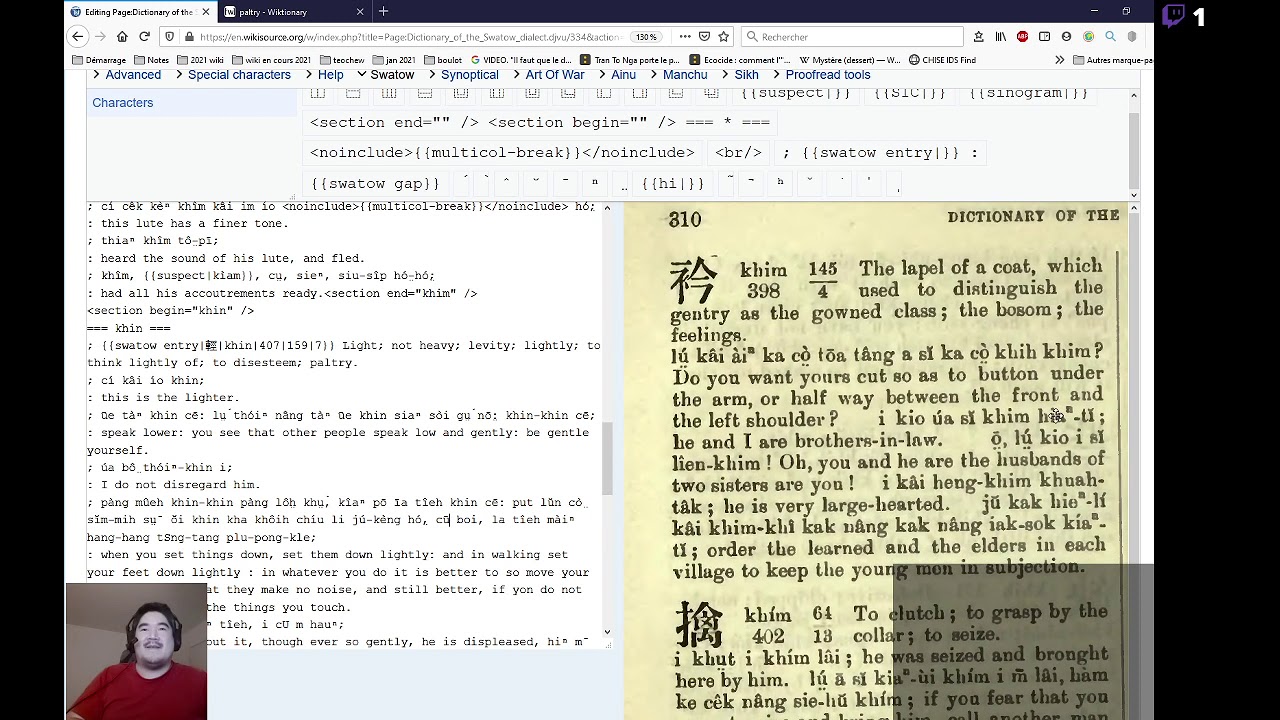Screen dimensions: 1280x720
Task: Open the browser home page icon
Action: (122, 37)
